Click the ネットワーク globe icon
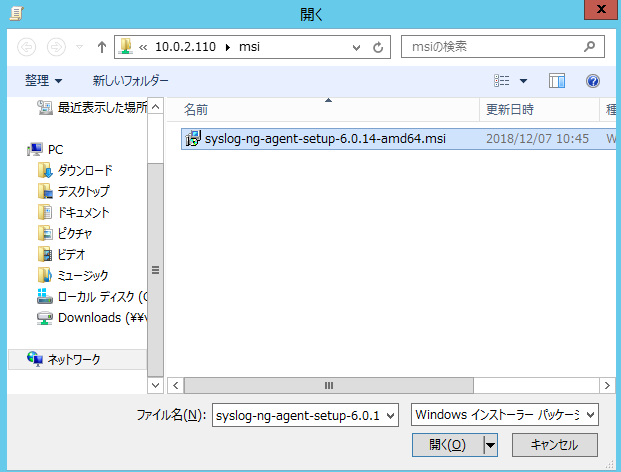The height and width of the screenshot is (472, 621). tap(35, 359)
